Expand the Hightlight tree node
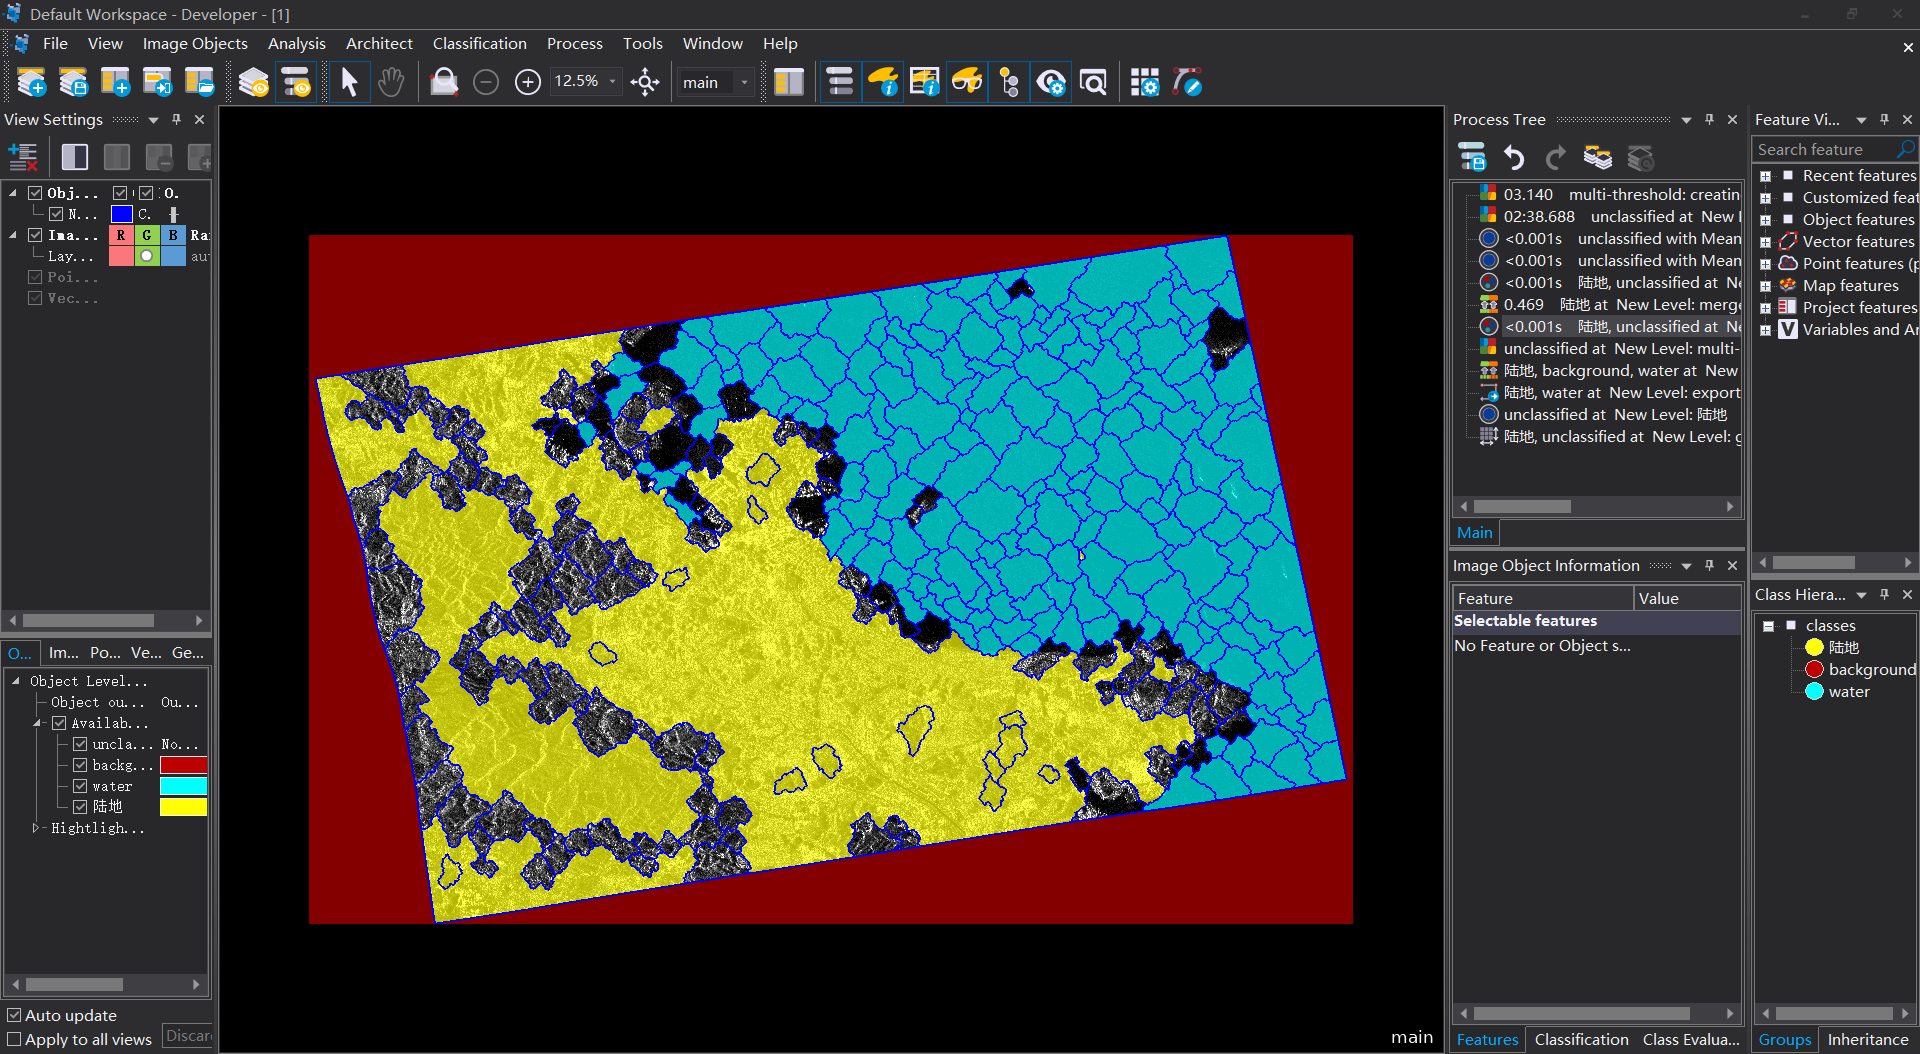Viewport: 1920px width, 1054px height. pyautogui.click(x=36, y=828)
